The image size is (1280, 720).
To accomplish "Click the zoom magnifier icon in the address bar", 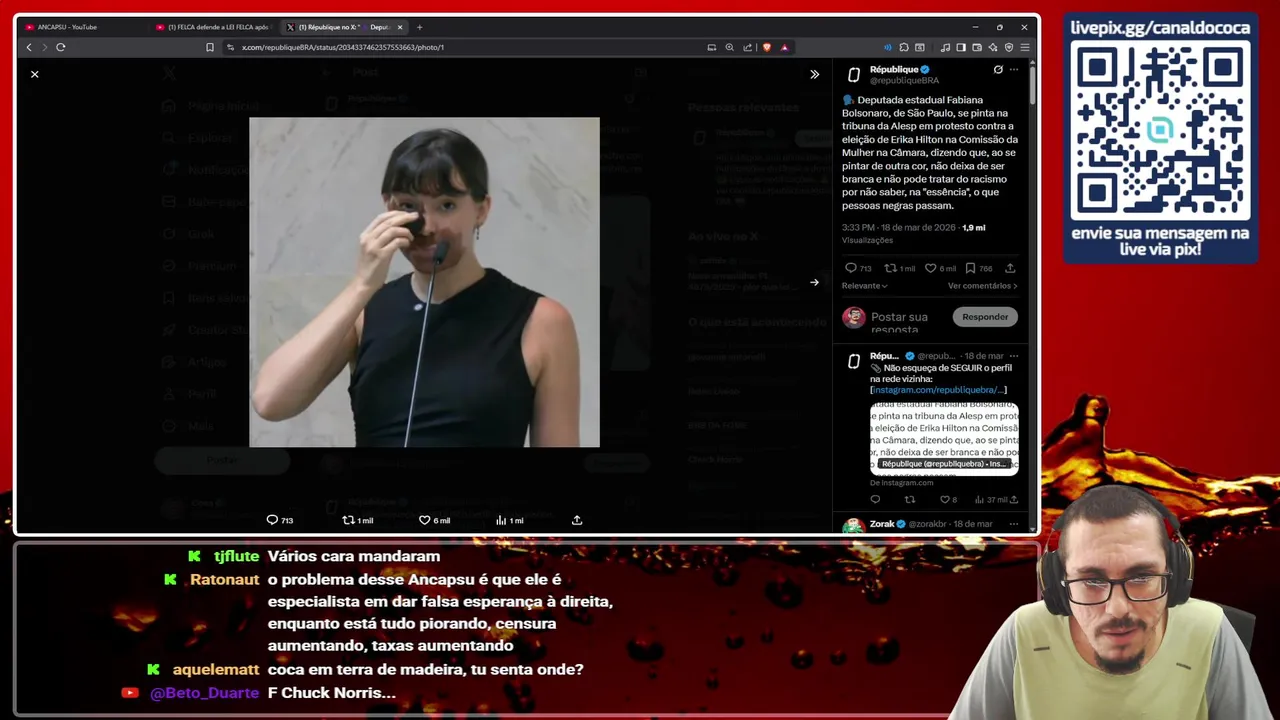I will click(729, 47).
